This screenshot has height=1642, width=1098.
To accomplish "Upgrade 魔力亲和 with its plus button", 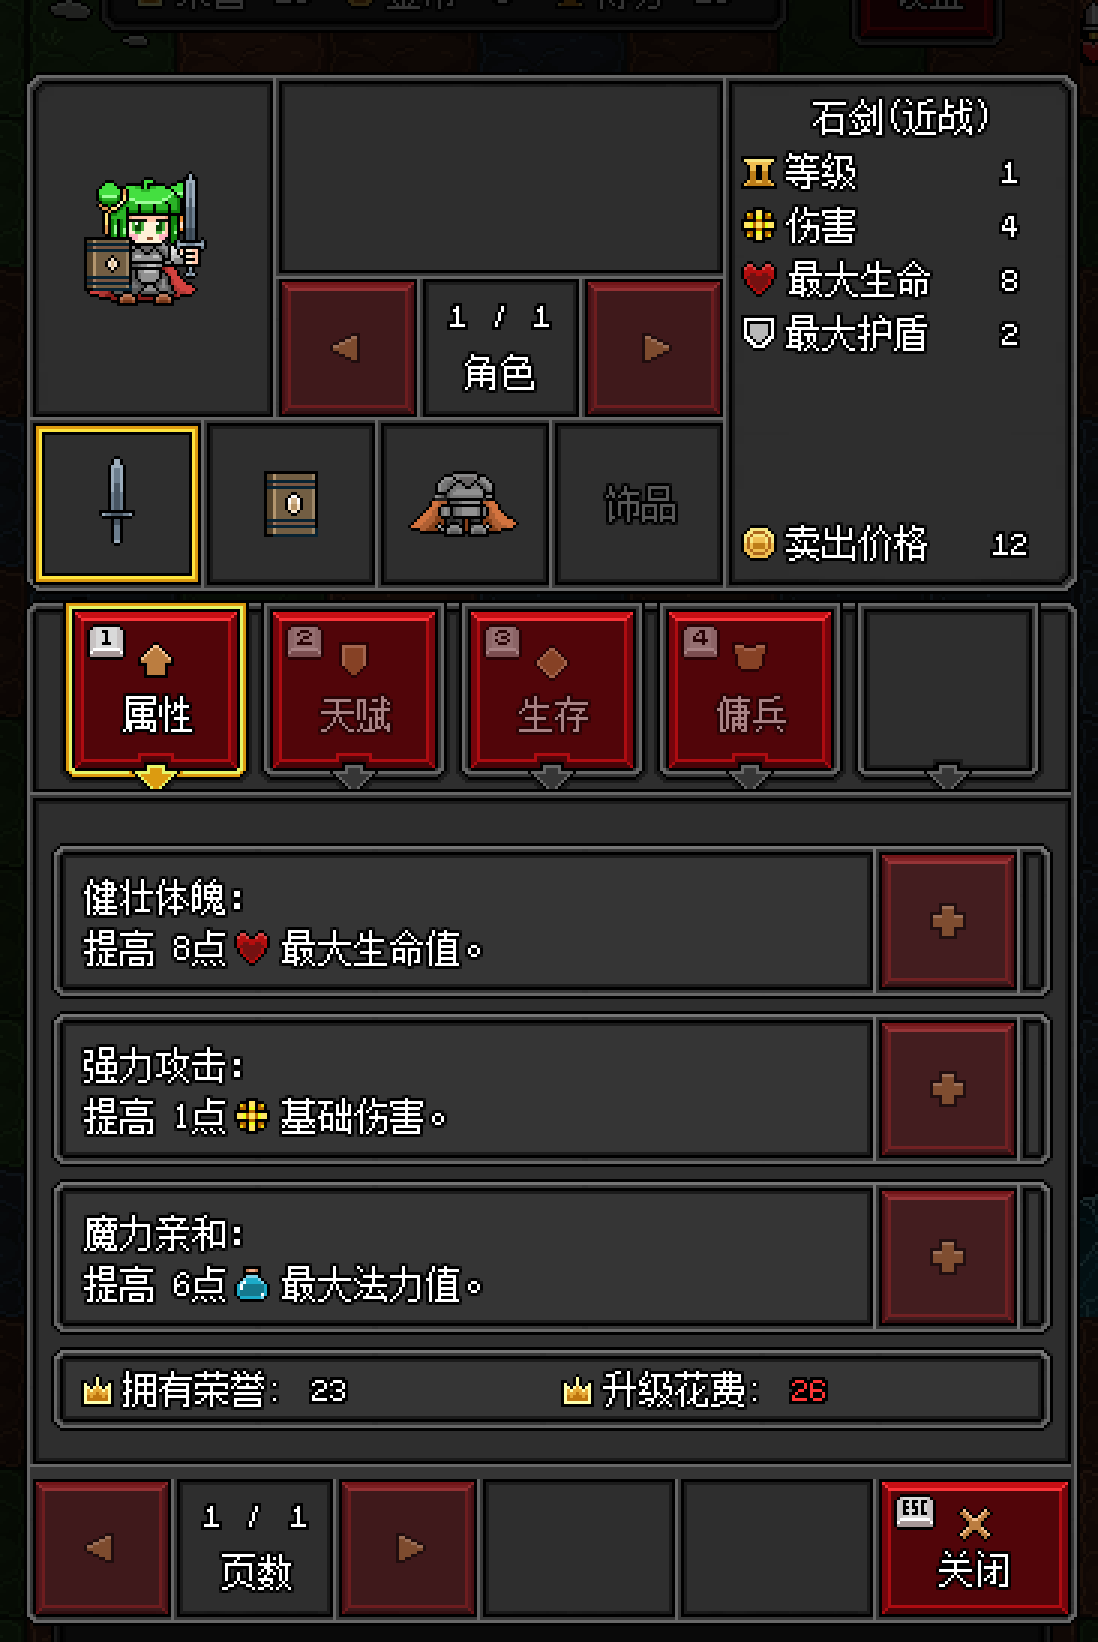I will click(948, 1257).
